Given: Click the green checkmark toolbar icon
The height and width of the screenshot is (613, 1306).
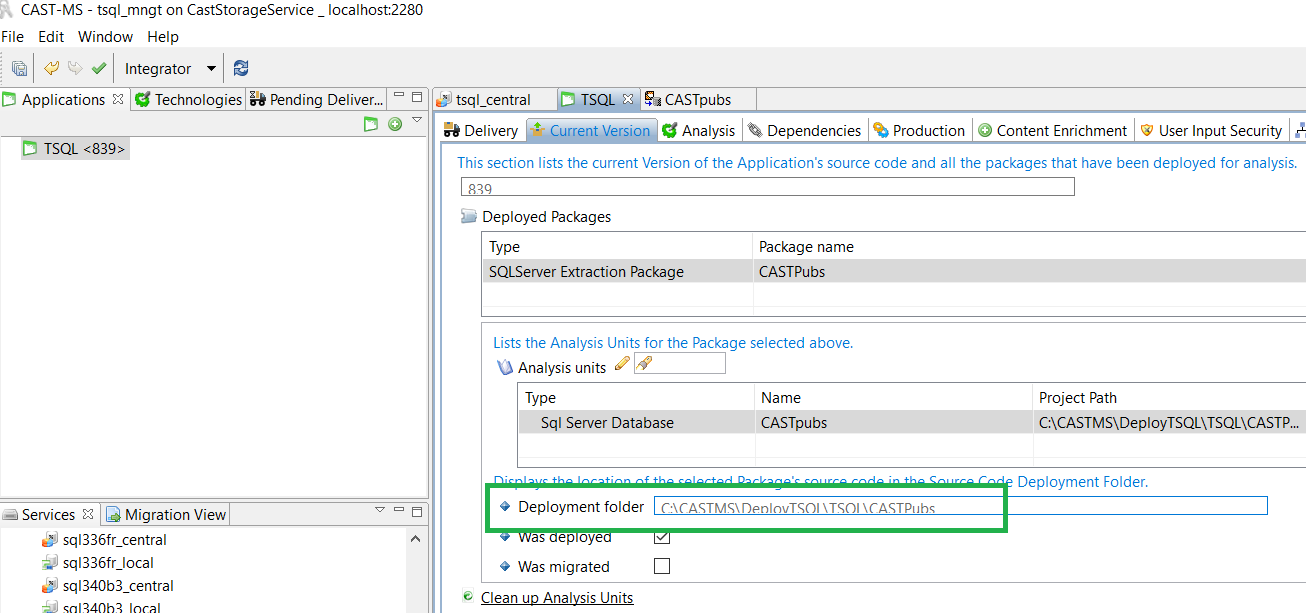Looking at the screenshot, I should tap(99, 68).
